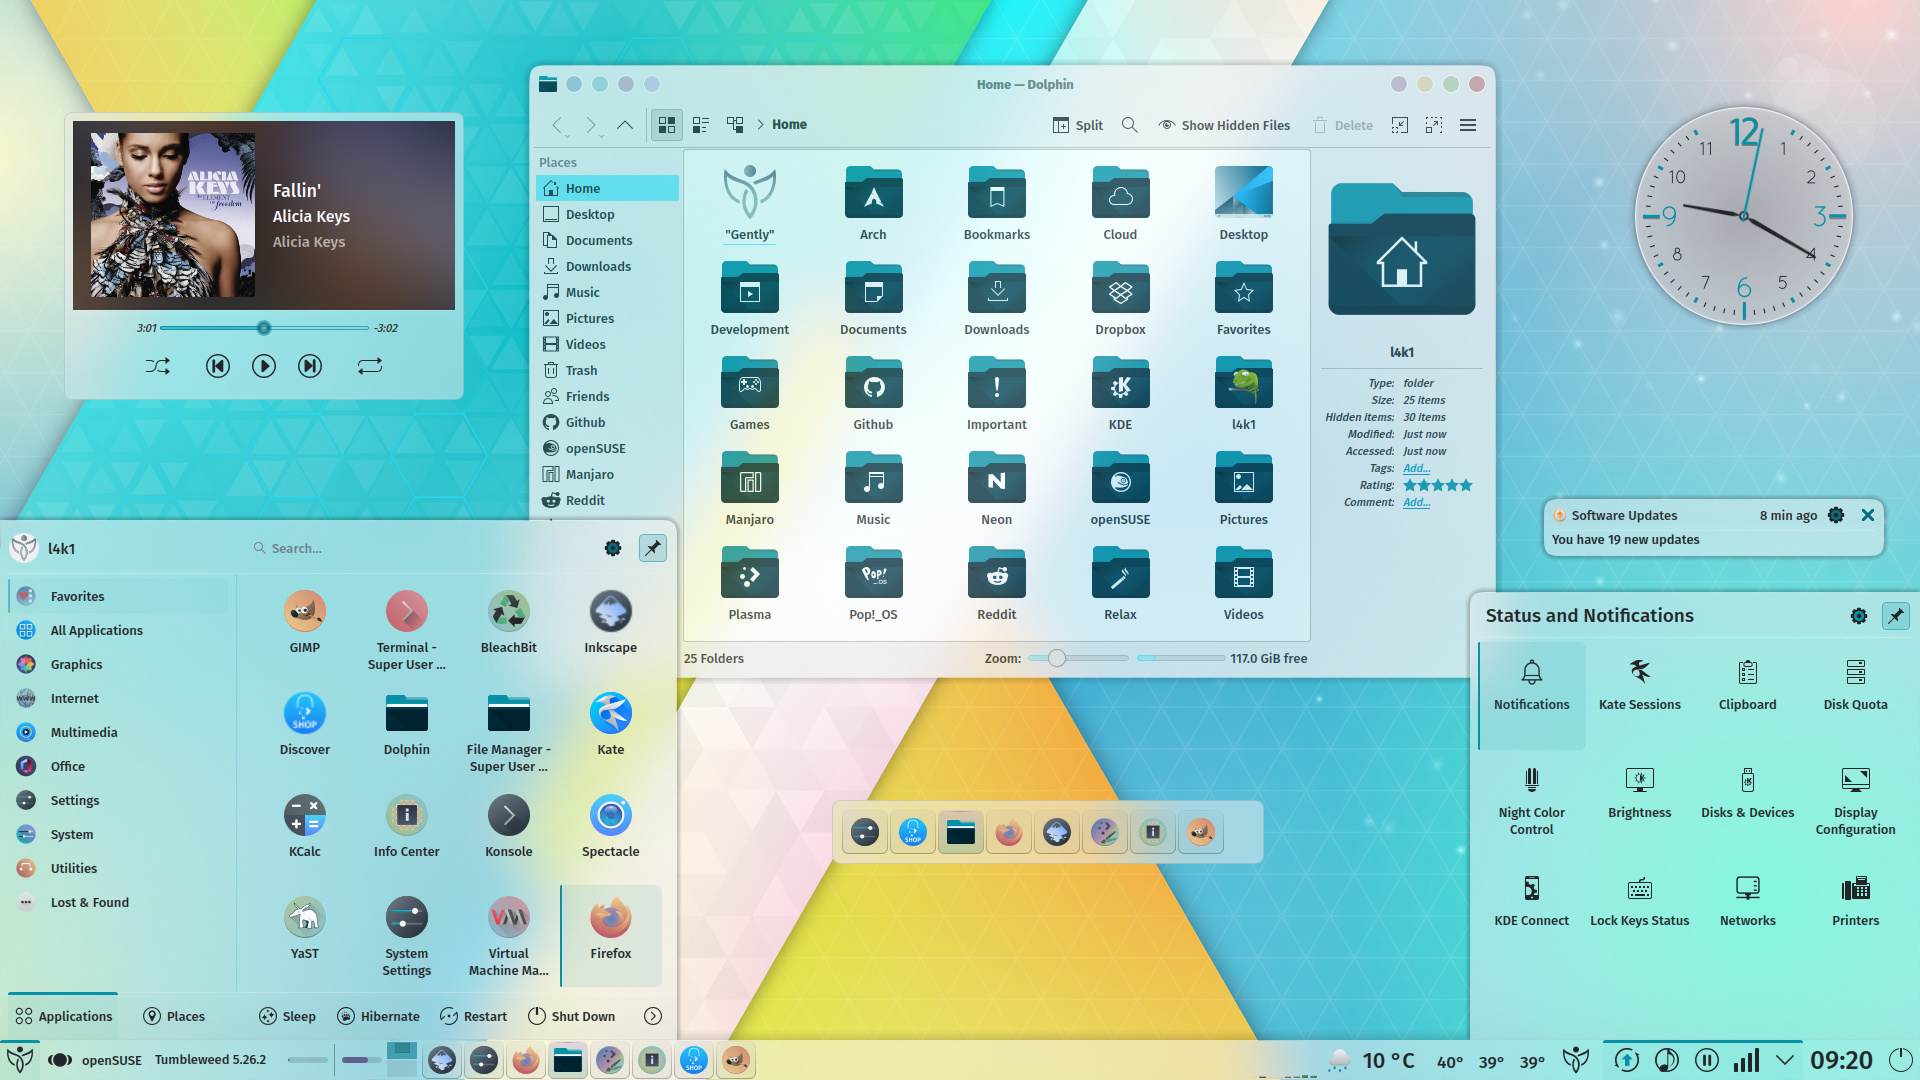The image size is (1920, 1080).
Task: Toggle repeat mode in the media player
Action: coord(370,366)
